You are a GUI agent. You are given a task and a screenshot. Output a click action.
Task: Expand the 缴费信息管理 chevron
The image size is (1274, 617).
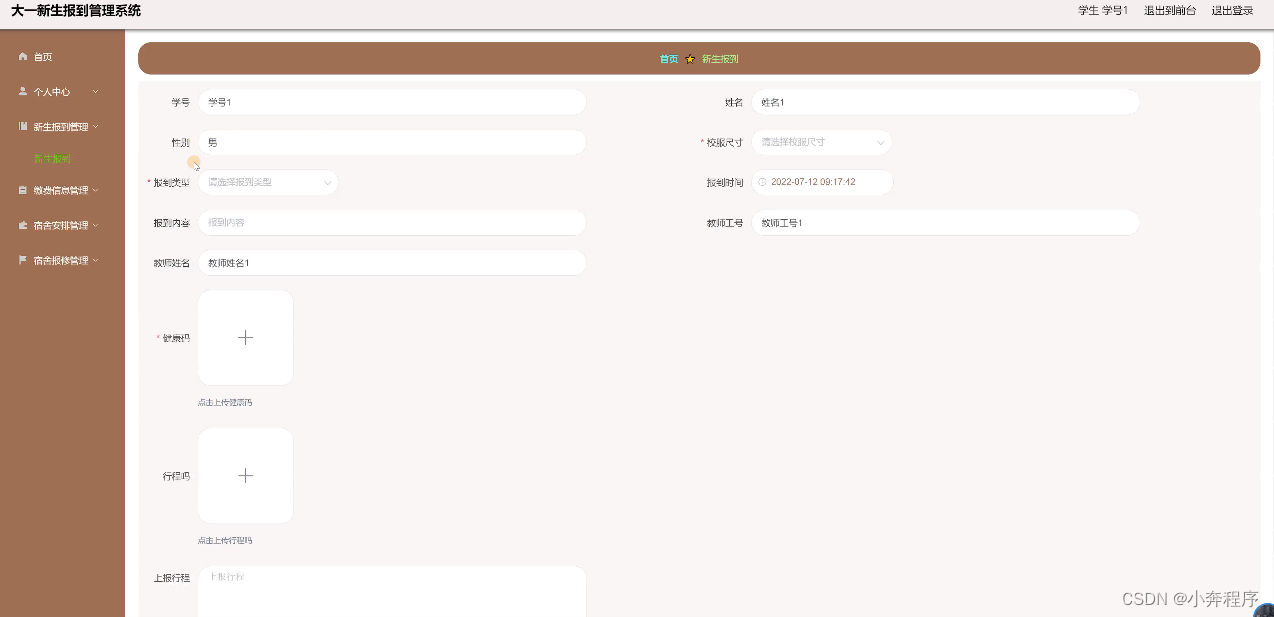point(96,190)
